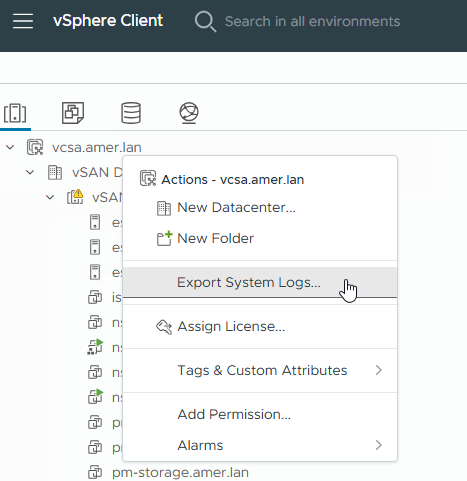Click the New Folder plus icon

[164, 238]
